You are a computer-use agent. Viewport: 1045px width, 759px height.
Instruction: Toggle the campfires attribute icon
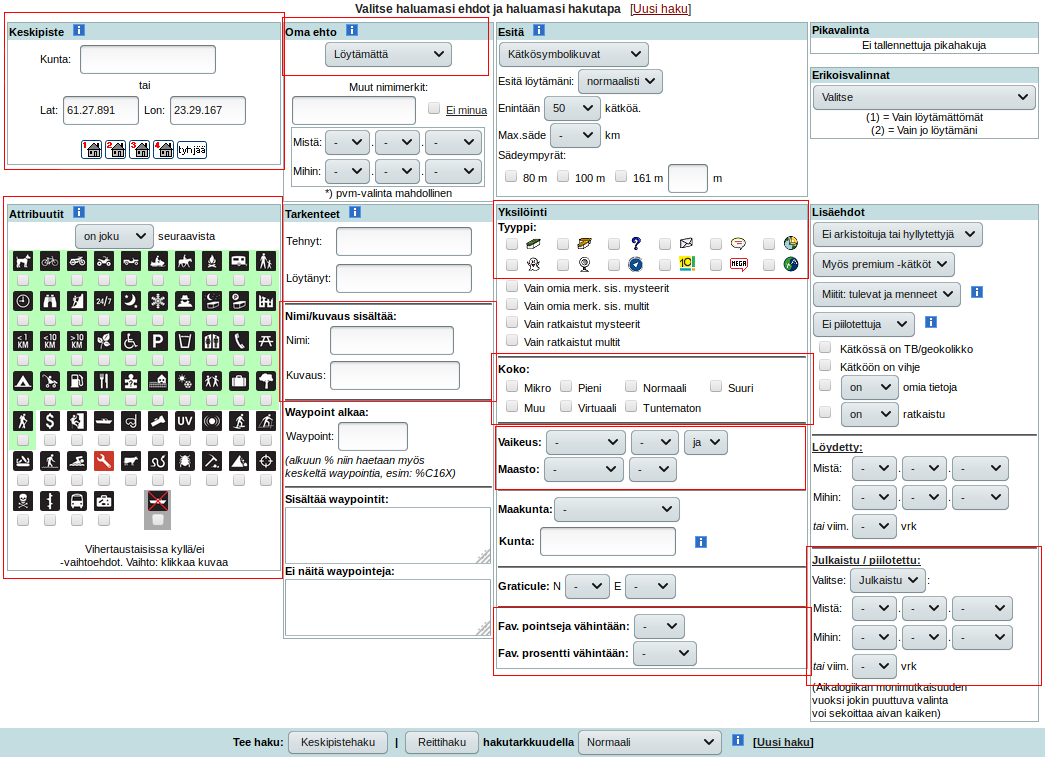click(212, 261)
